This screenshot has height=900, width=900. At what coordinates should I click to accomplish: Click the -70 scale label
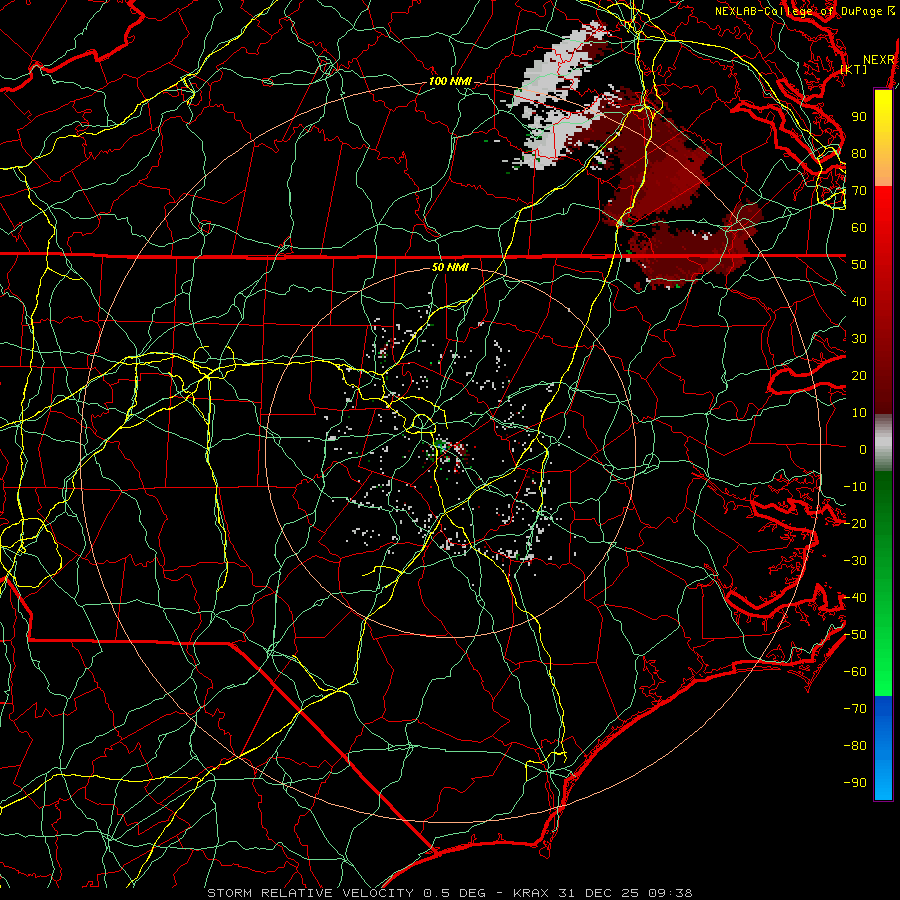click(x=855, y=709)
